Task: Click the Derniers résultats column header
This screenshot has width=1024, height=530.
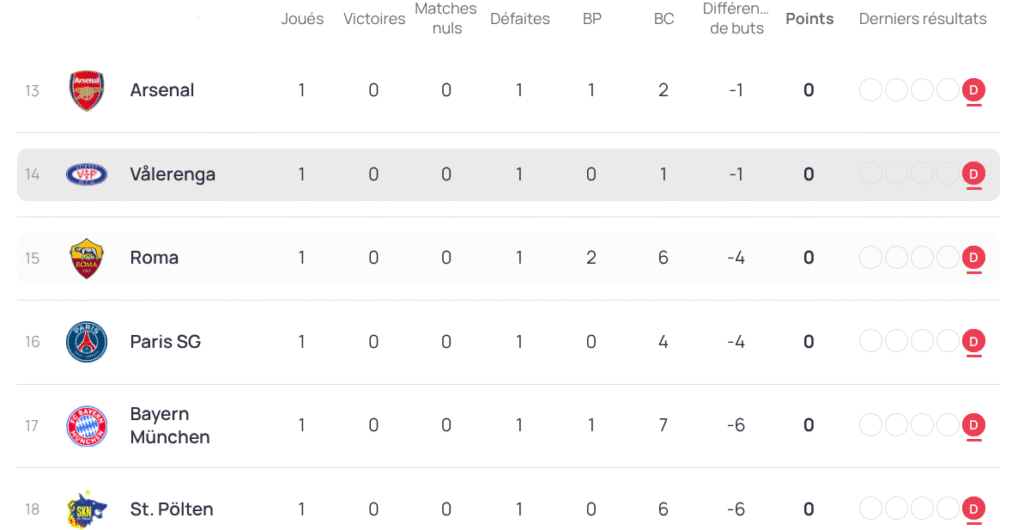Action: 922,19
